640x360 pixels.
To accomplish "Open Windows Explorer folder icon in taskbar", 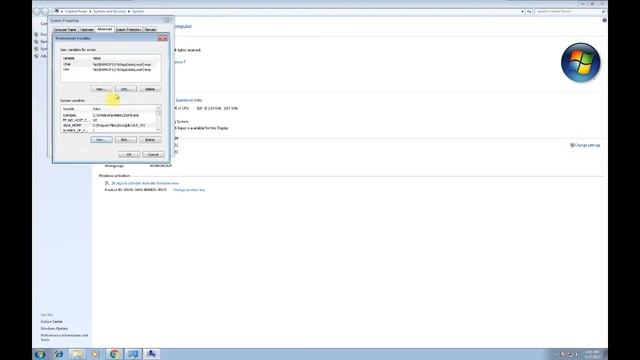I will [77, 354].
